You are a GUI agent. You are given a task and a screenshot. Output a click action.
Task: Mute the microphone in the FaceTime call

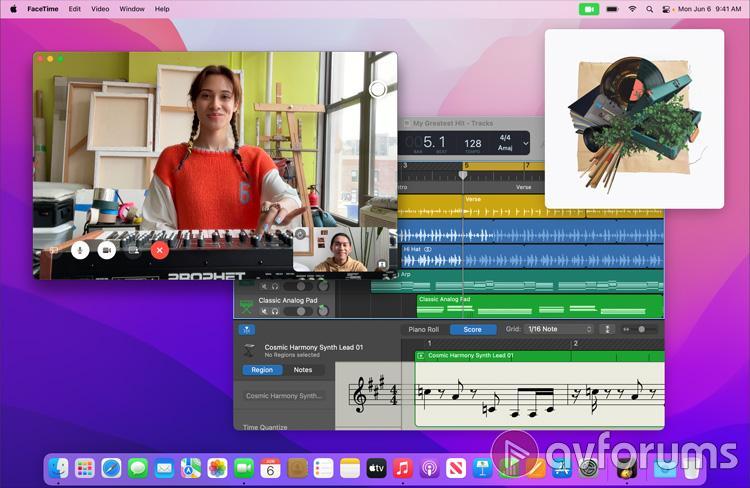80,250
